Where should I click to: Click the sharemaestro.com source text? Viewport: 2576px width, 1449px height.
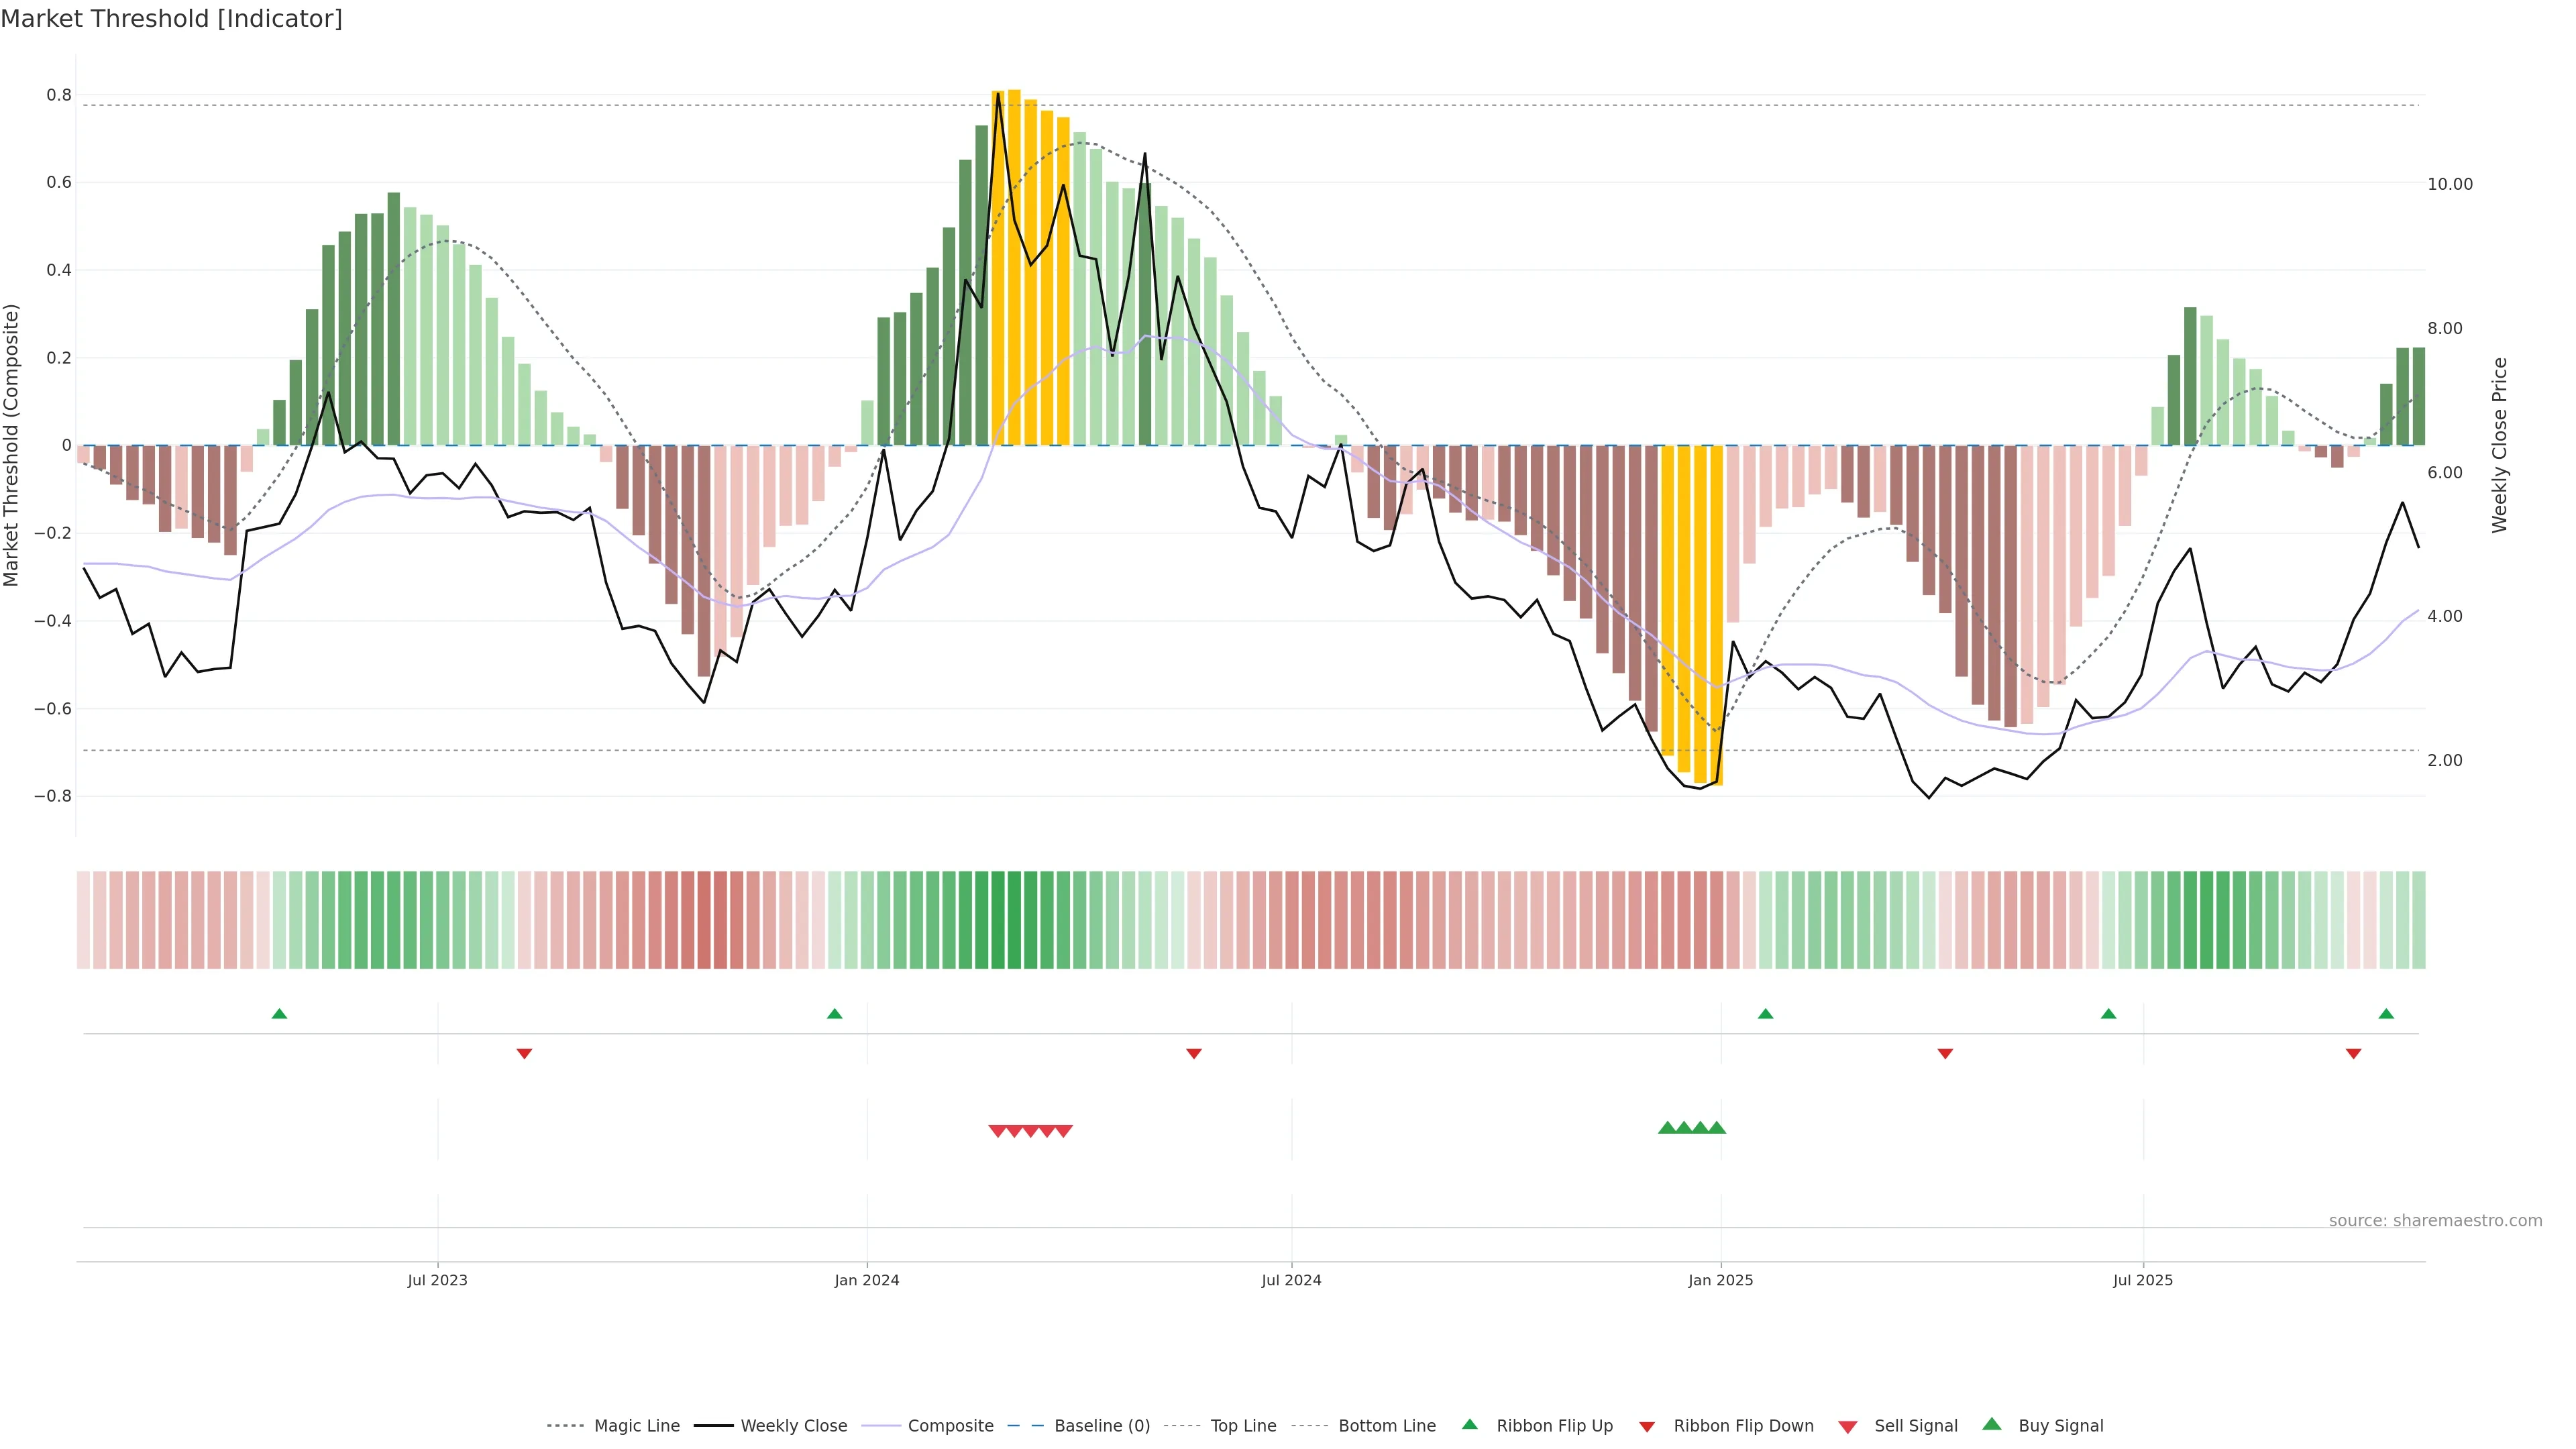pos(2435,1221)
